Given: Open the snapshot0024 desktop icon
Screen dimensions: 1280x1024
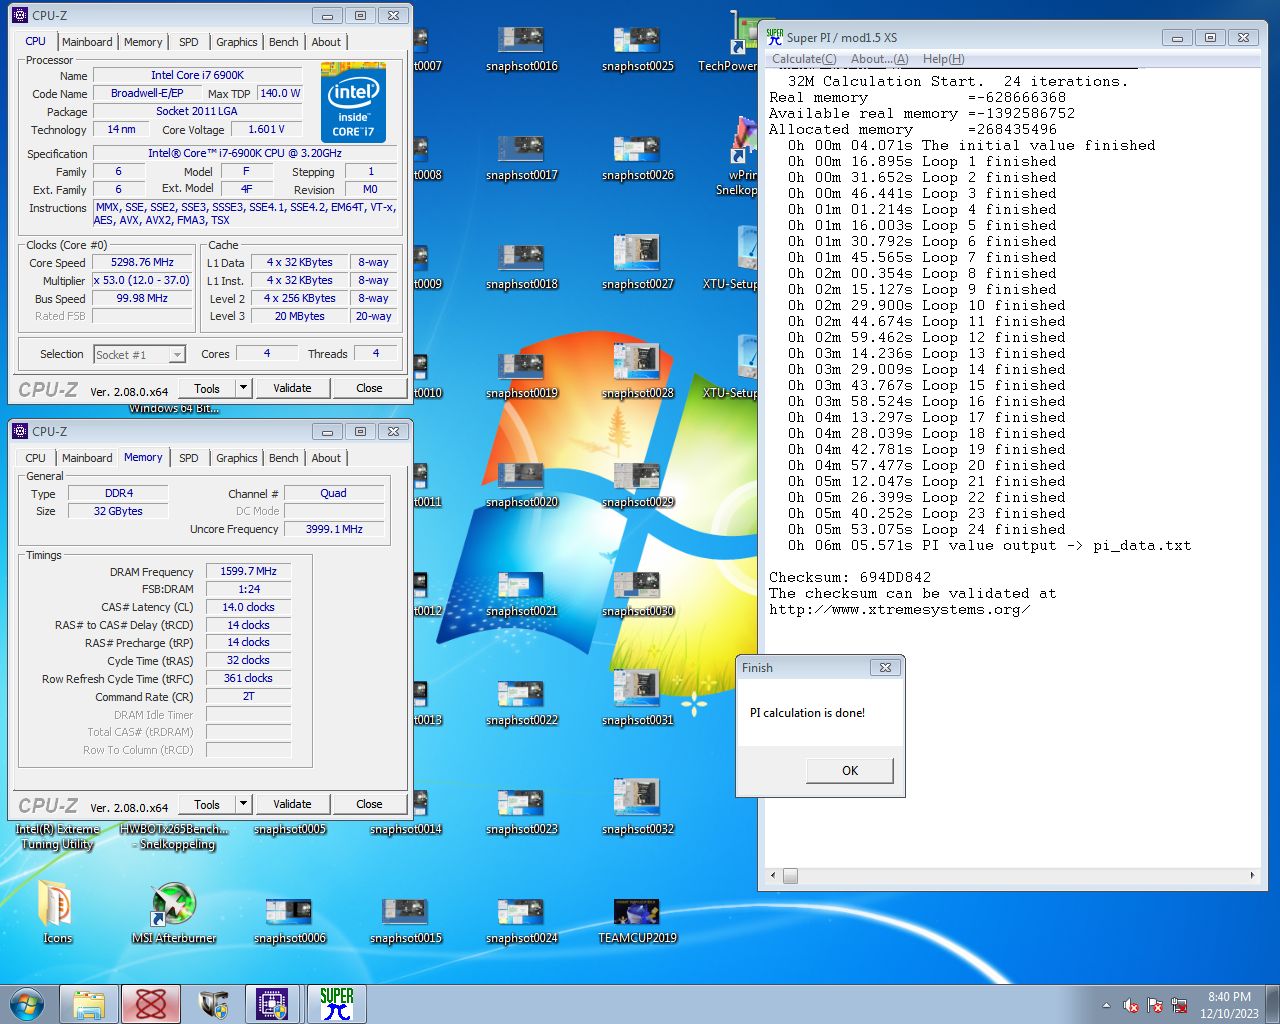Looking at the screenshot, I should click(x=521, y=921).
